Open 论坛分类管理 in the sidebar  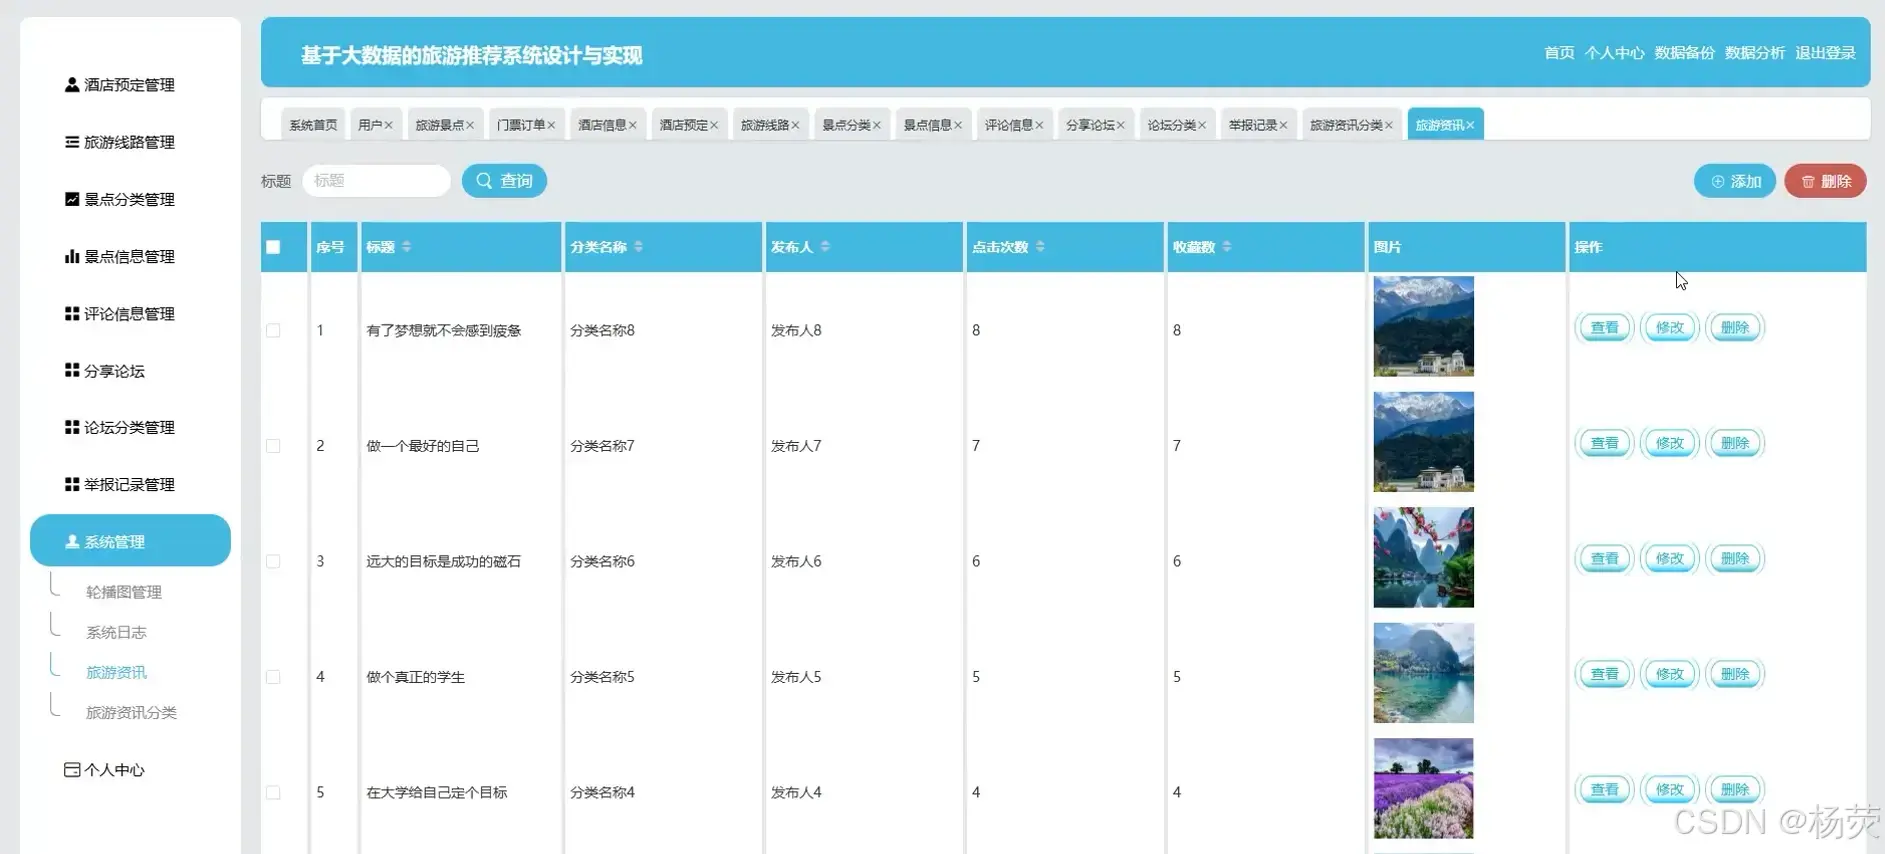120,427
